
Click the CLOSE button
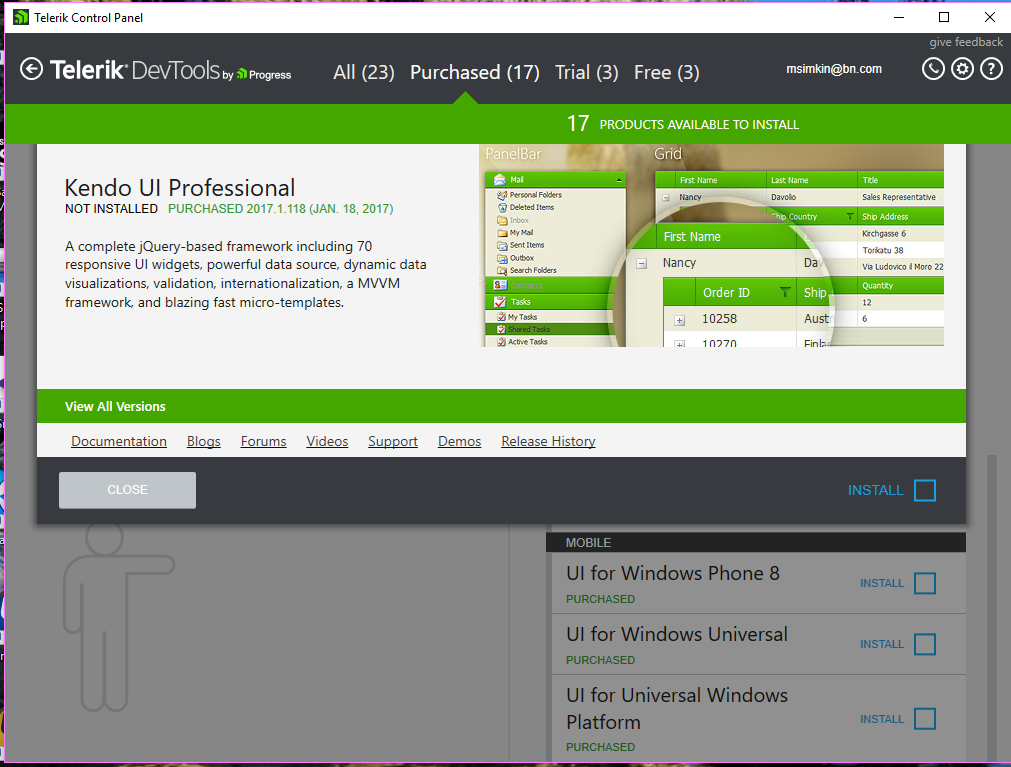click(x=127, y=490)
